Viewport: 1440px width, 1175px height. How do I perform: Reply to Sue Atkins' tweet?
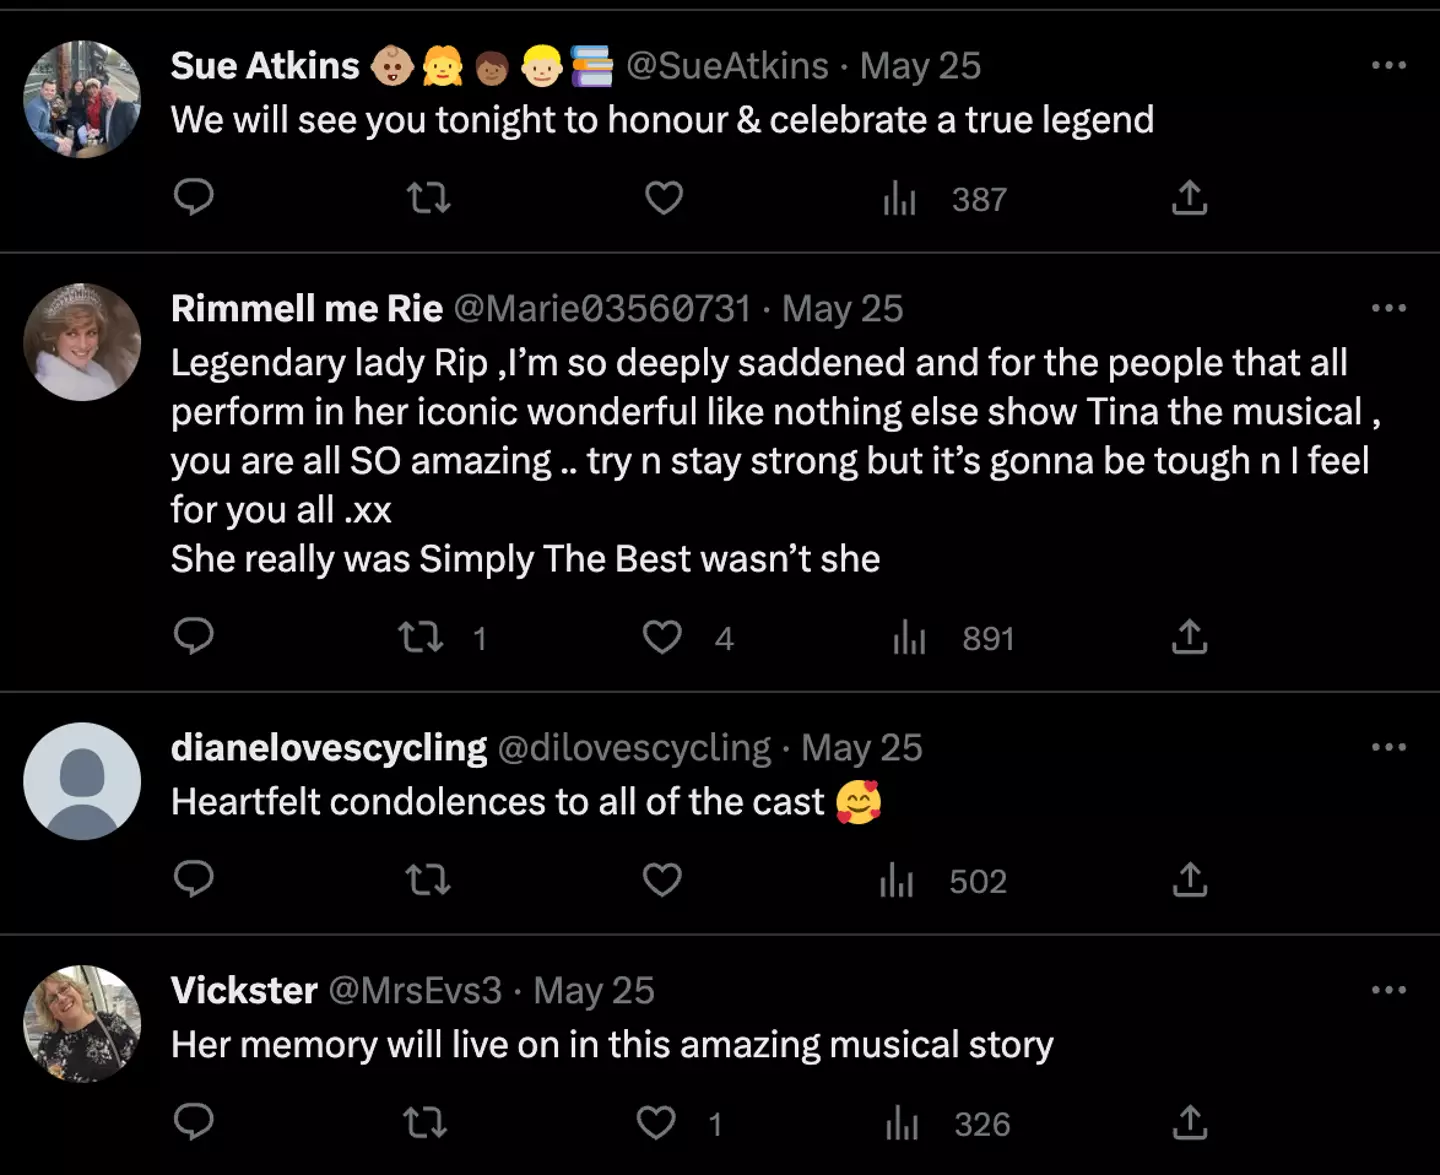click(194, 197)
